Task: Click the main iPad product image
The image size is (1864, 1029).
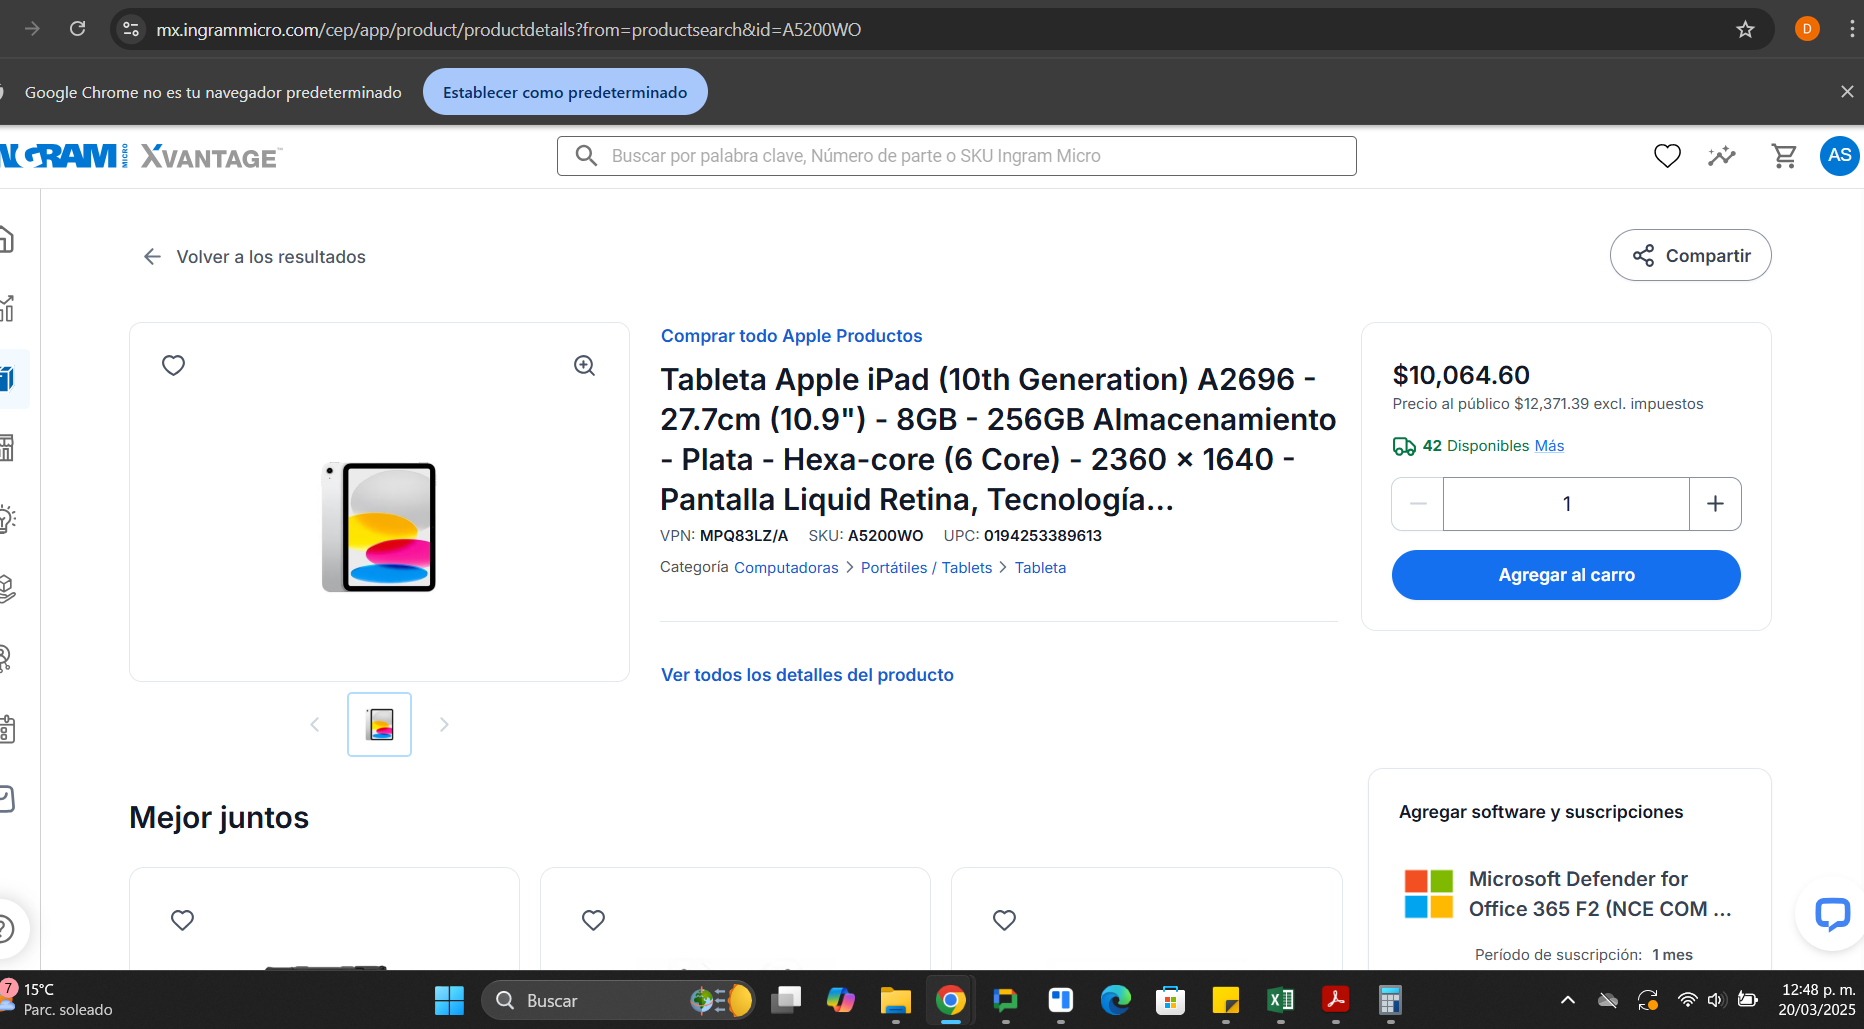Action: [x=379, y=527]
